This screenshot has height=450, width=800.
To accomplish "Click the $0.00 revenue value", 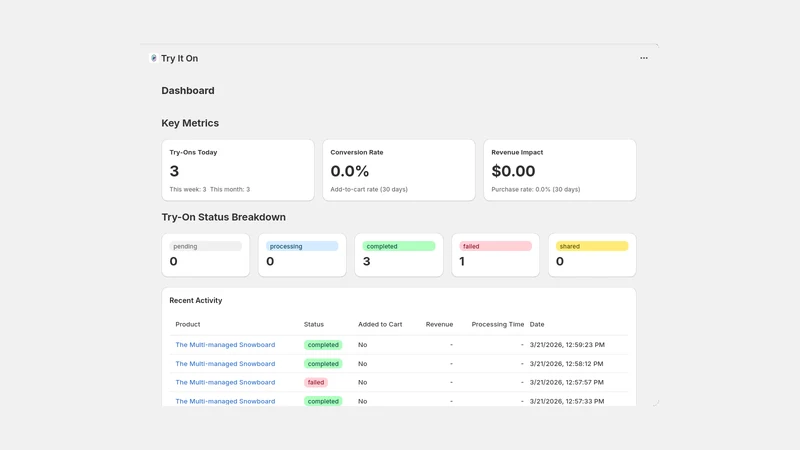I will pyautogui.click(x=513, y=171).
